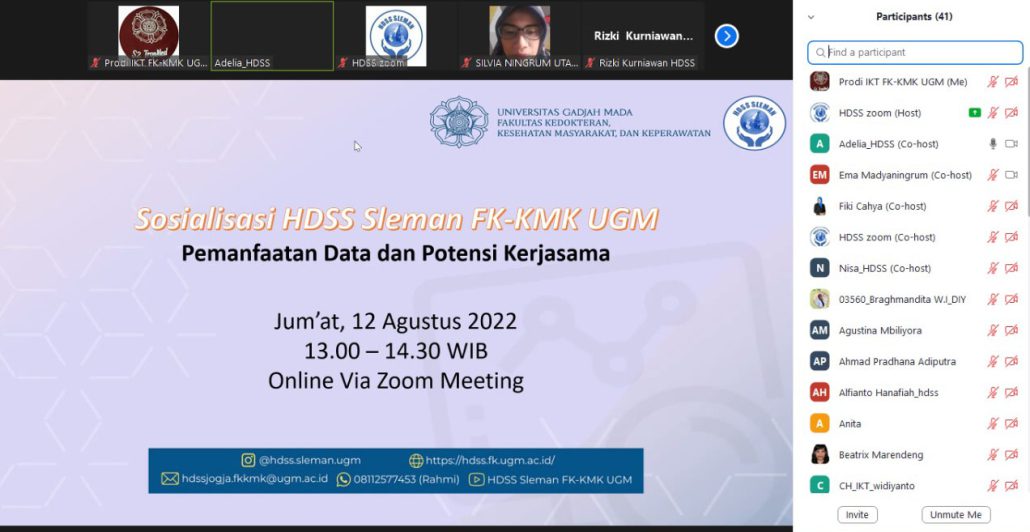
Task: Click mic icon for CH_IKT_widiyanto
Action: (993, 486)
